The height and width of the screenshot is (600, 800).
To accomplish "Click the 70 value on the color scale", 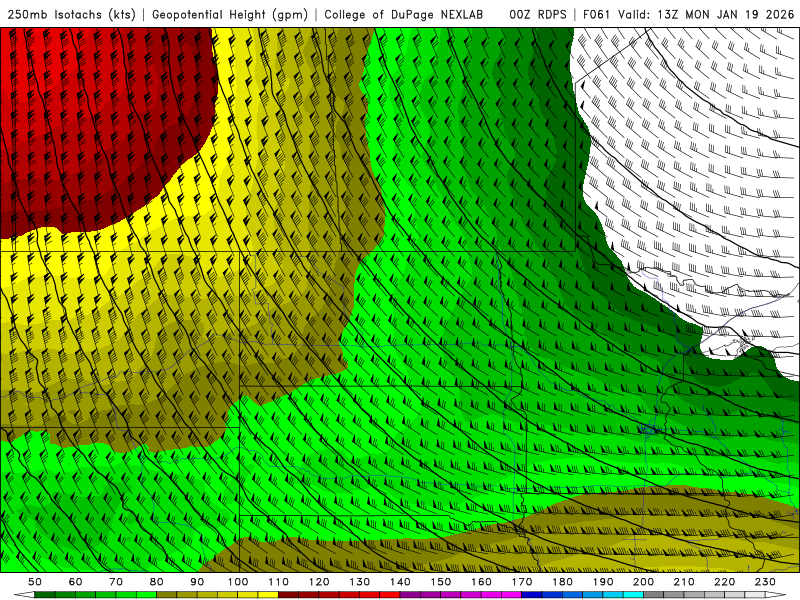I will 116,582.
